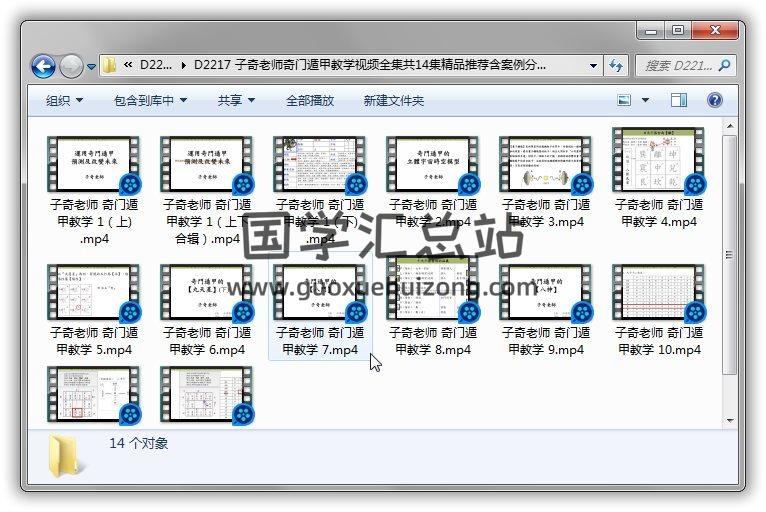Image resolution: width=766 pixels, height=512 pixels.
Task: Click the file name 甲教学 6.mp4
Action: (x=207, y=341)
